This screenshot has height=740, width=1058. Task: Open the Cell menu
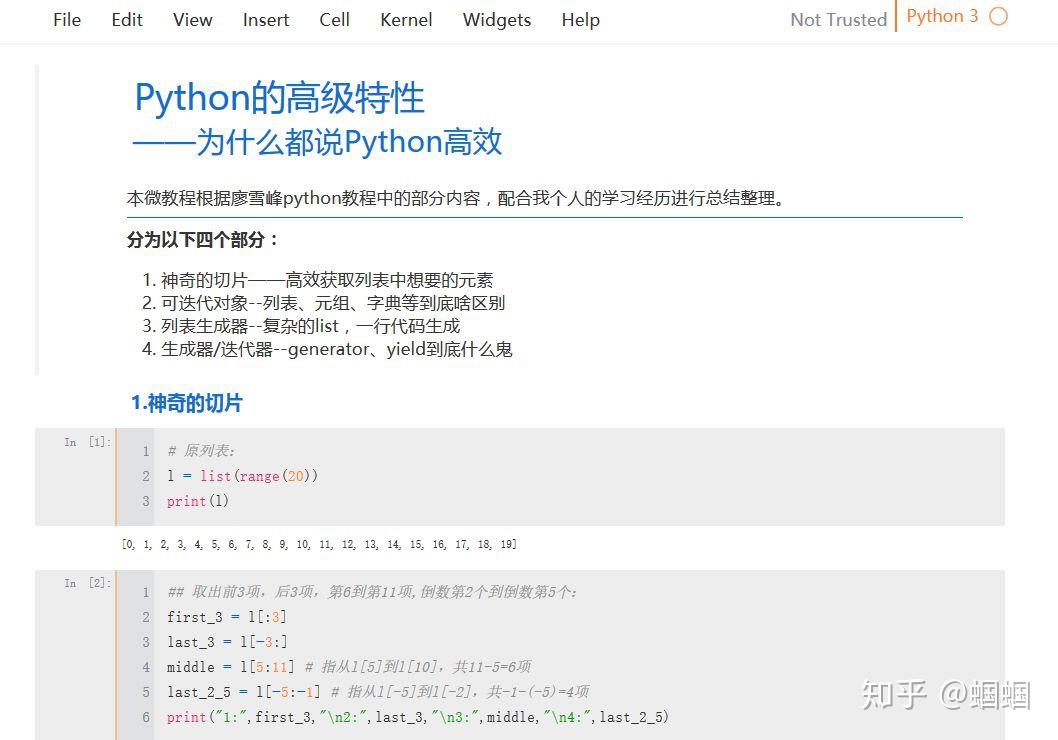click(334, 20)
